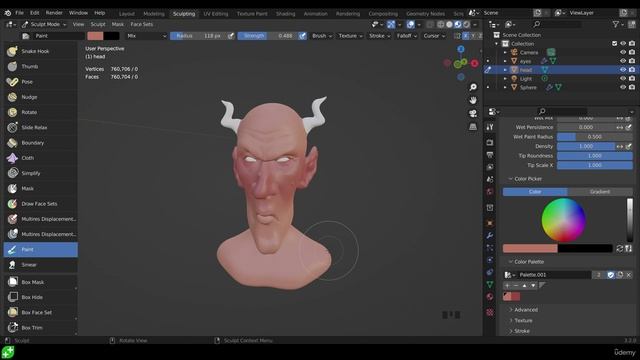This screenshot has height=360, width=640.
Task: Select the Mask brush tool
Action: tap(40, 189)
